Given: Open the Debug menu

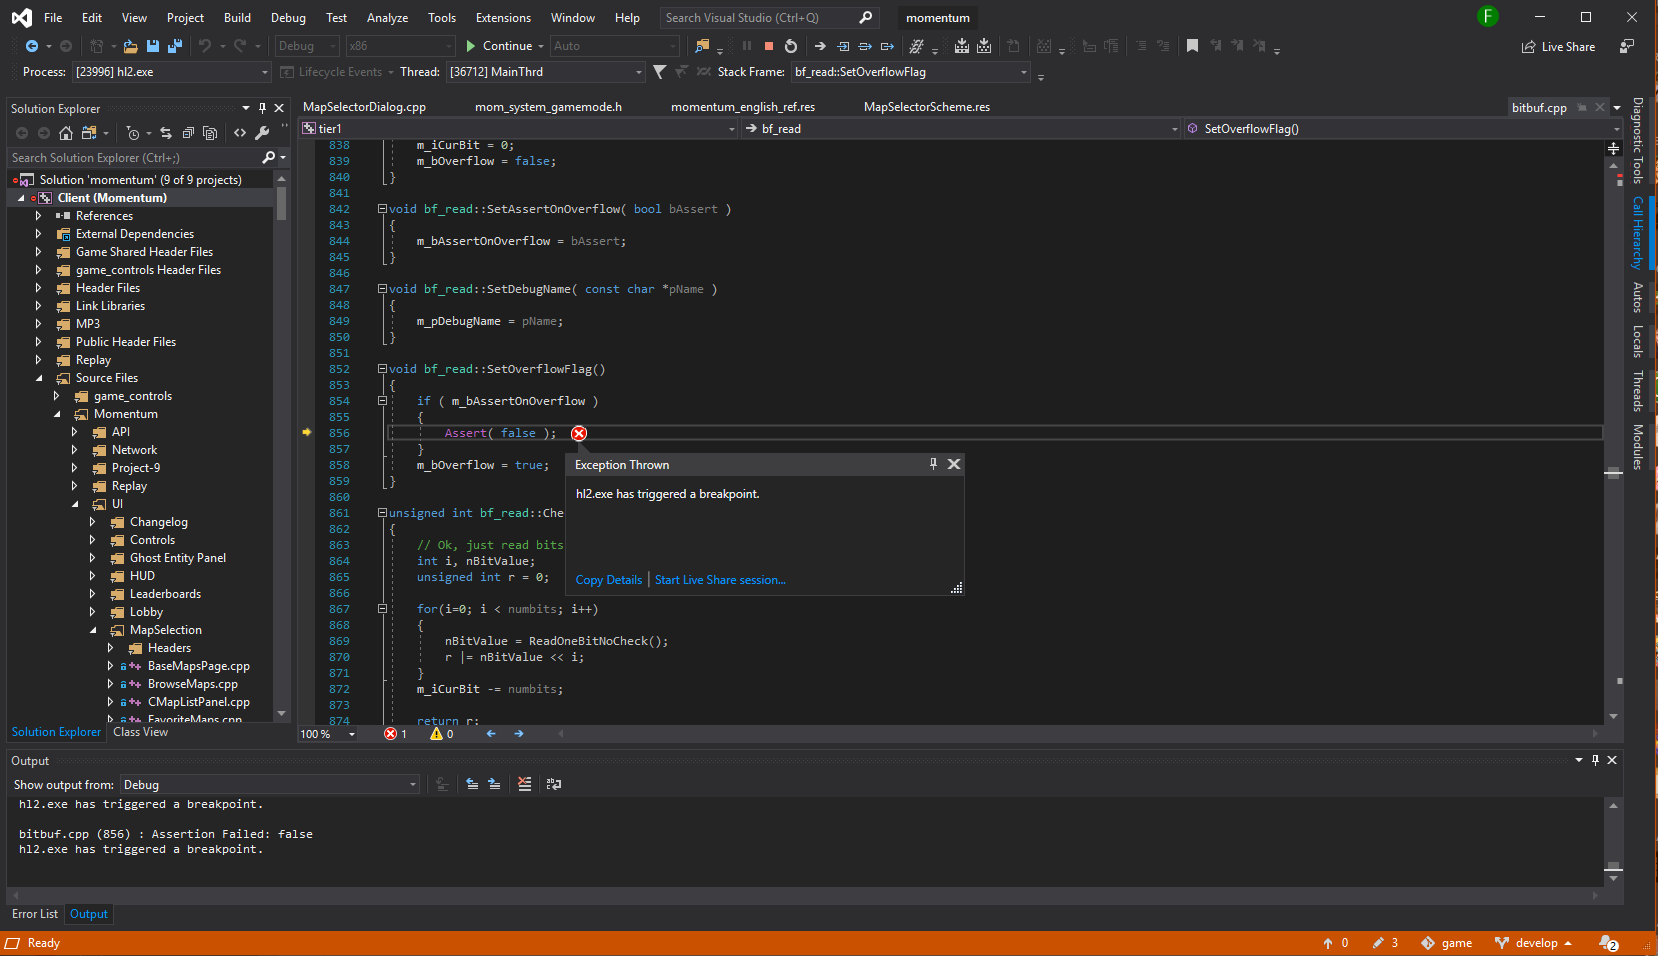Looking at the screenshot, I should tap(287, 17).
